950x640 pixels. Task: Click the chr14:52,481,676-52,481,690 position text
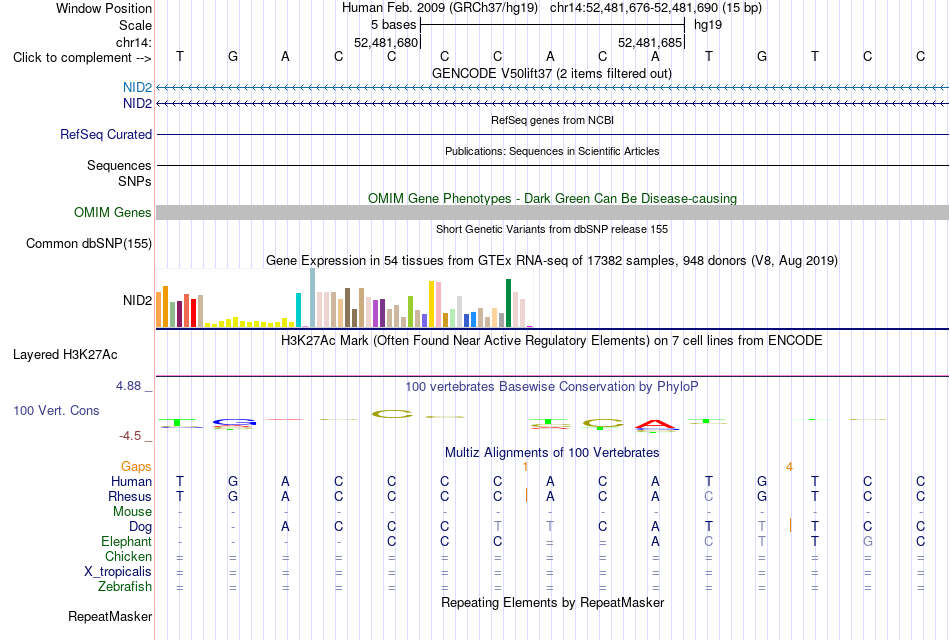tap(656, 8)
